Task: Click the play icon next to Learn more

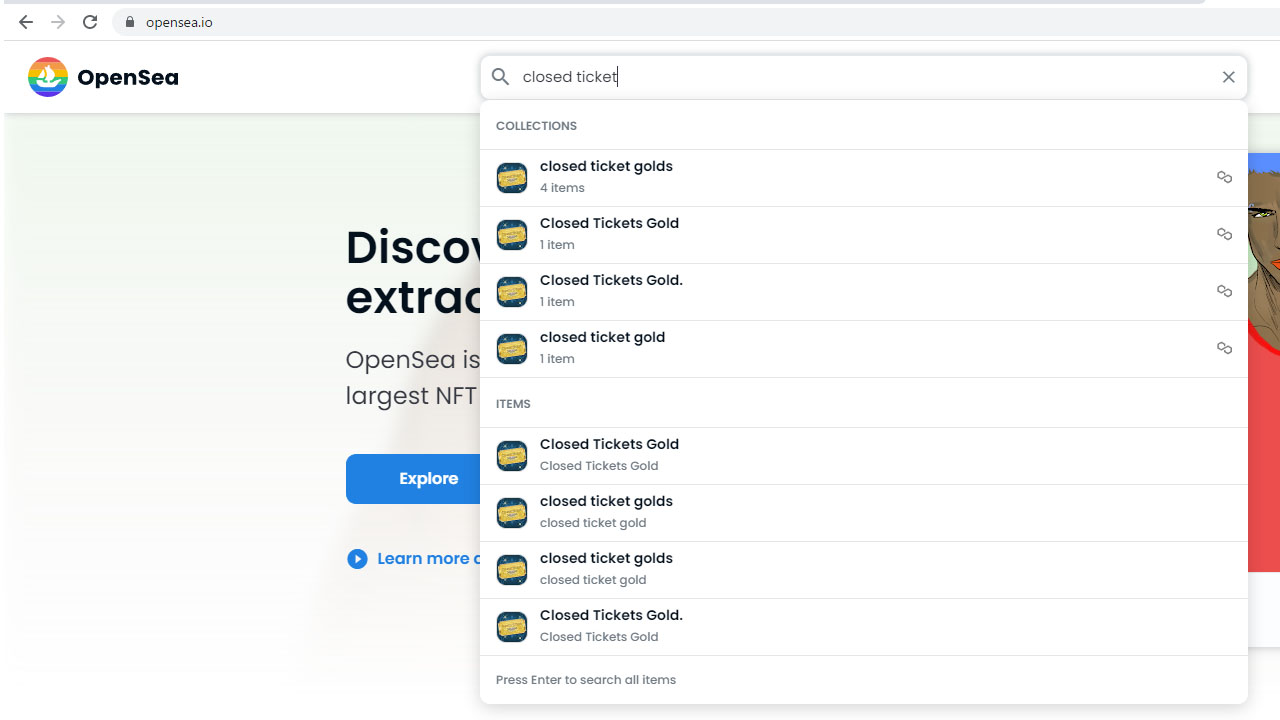Action: tap(357, 558)
